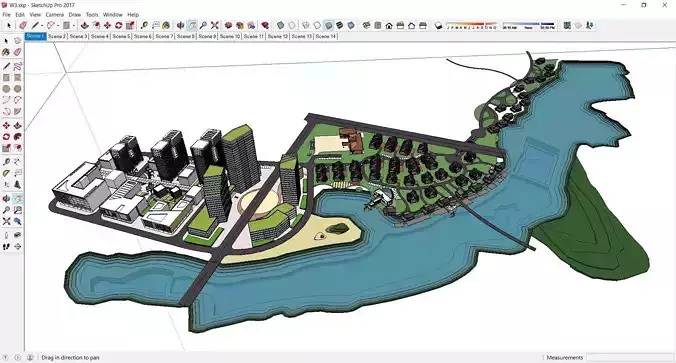The image size is (676, 363).
Task: Select the Polygon tool in left palette
Action: pos(17,89)
